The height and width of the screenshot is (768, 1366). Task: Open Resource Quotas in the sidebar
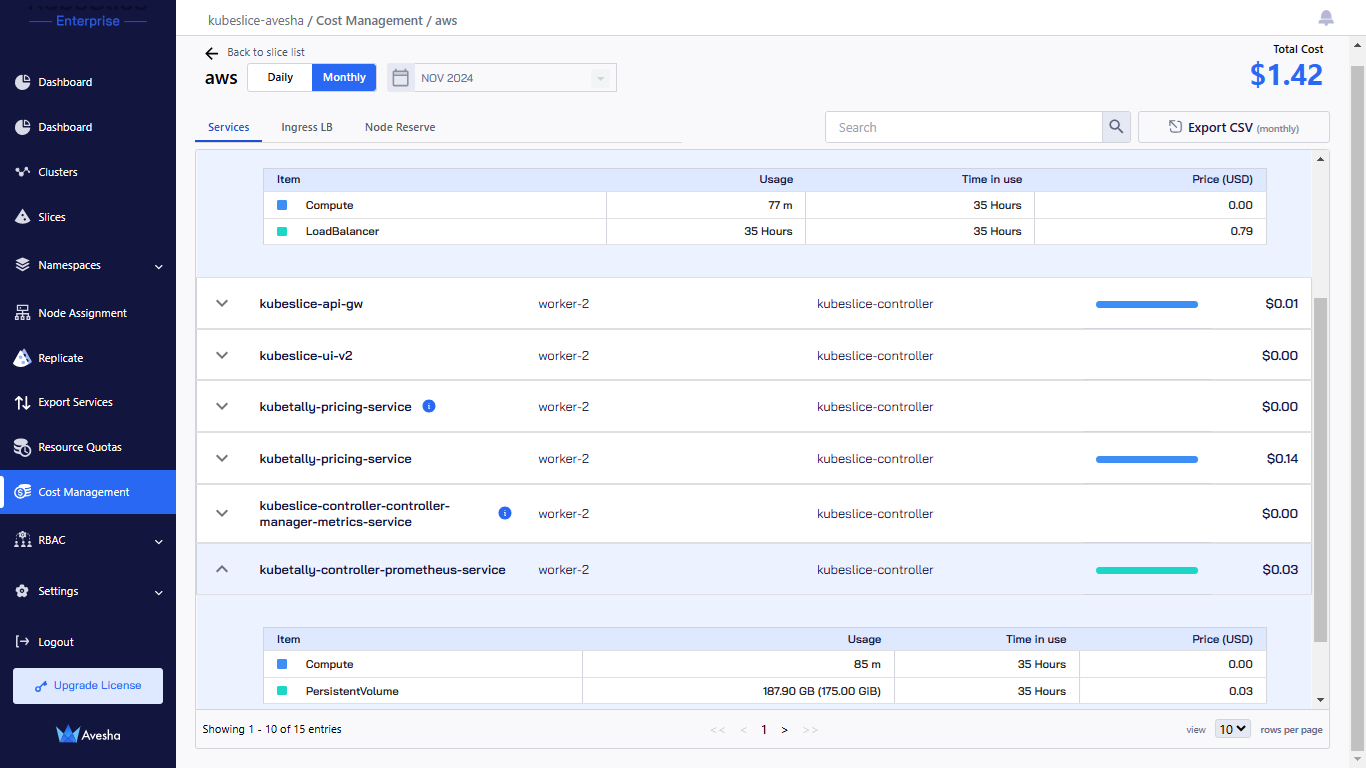tap(80, 447)
